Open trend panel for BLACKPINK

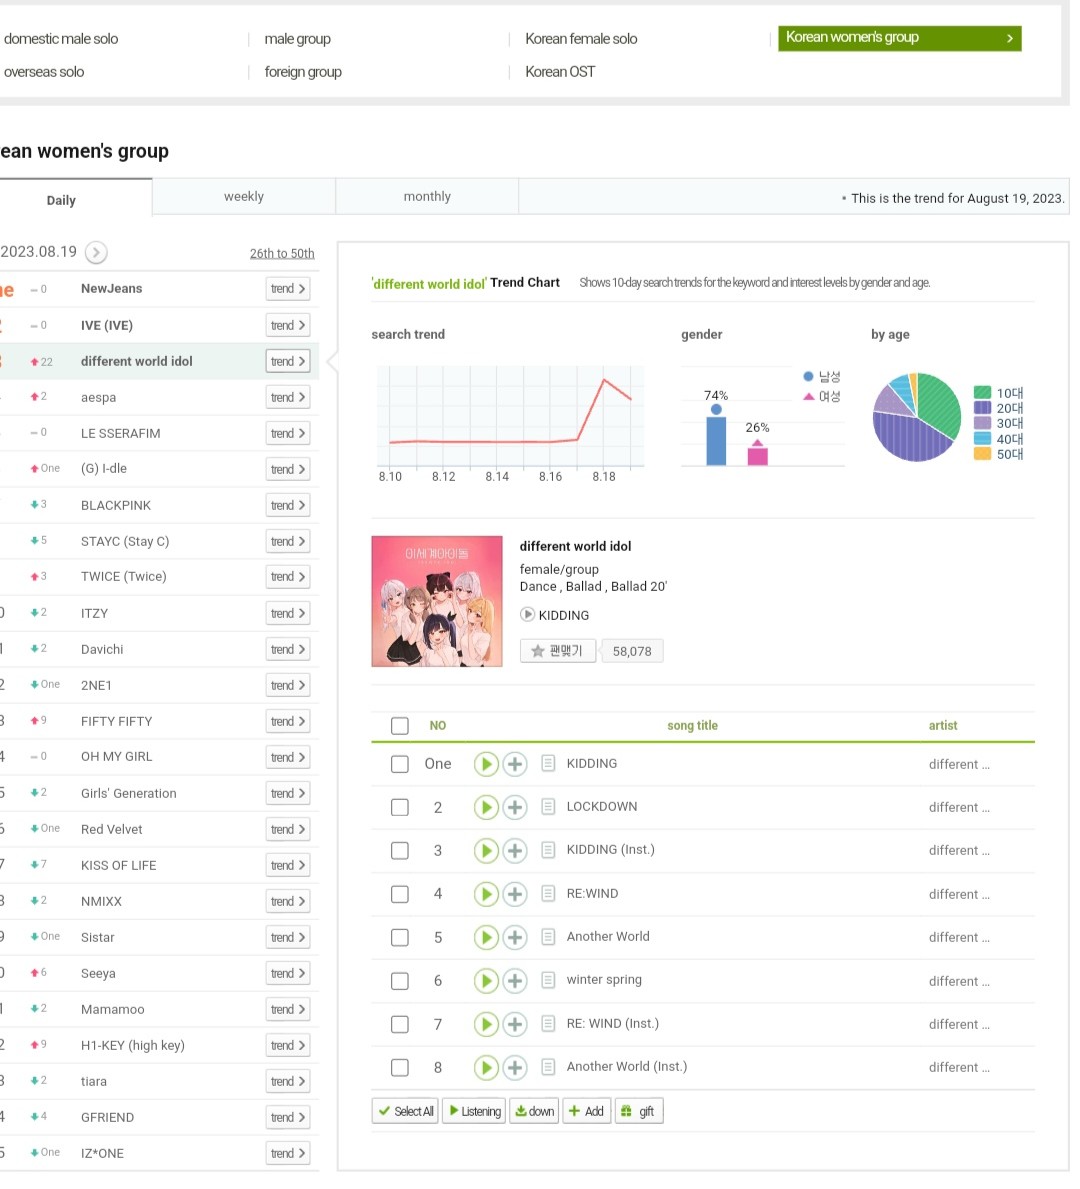(288, 505)
